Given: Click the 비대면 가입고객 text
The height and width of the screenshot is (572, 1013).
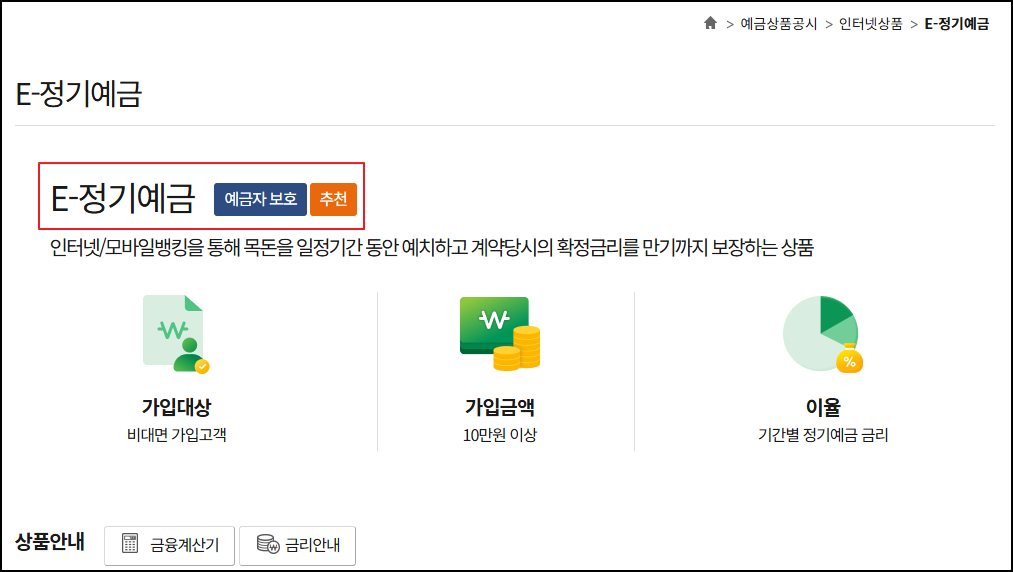Looking at the screenshot, I should click(x=176, y=435).
